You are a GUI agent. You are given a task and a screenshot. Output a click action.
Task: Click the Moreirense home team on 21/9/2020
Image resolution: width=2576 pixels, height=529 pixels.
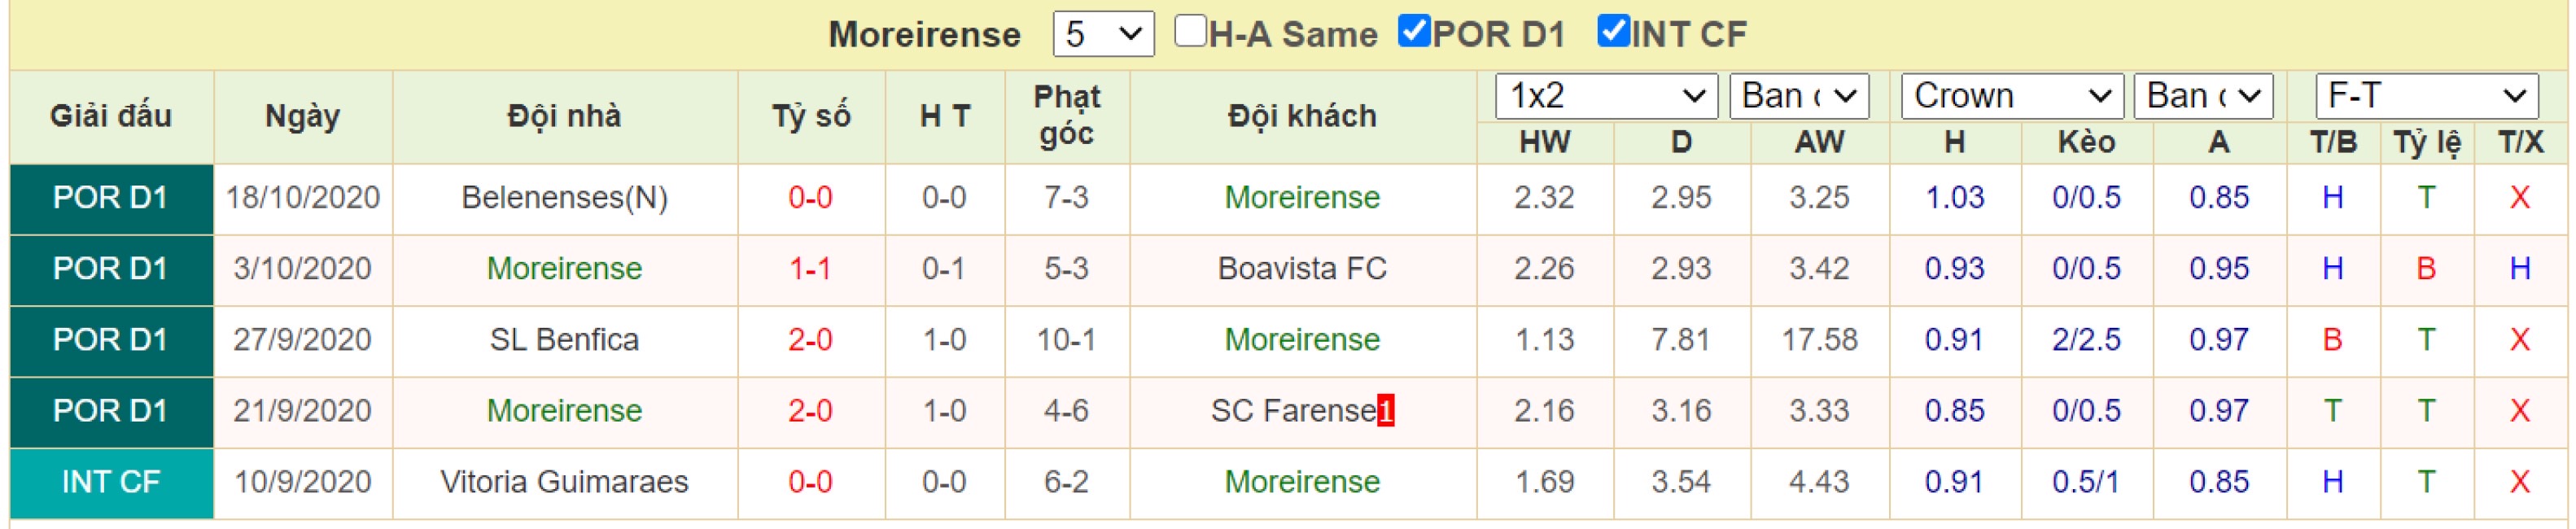(x=564, y=410)
